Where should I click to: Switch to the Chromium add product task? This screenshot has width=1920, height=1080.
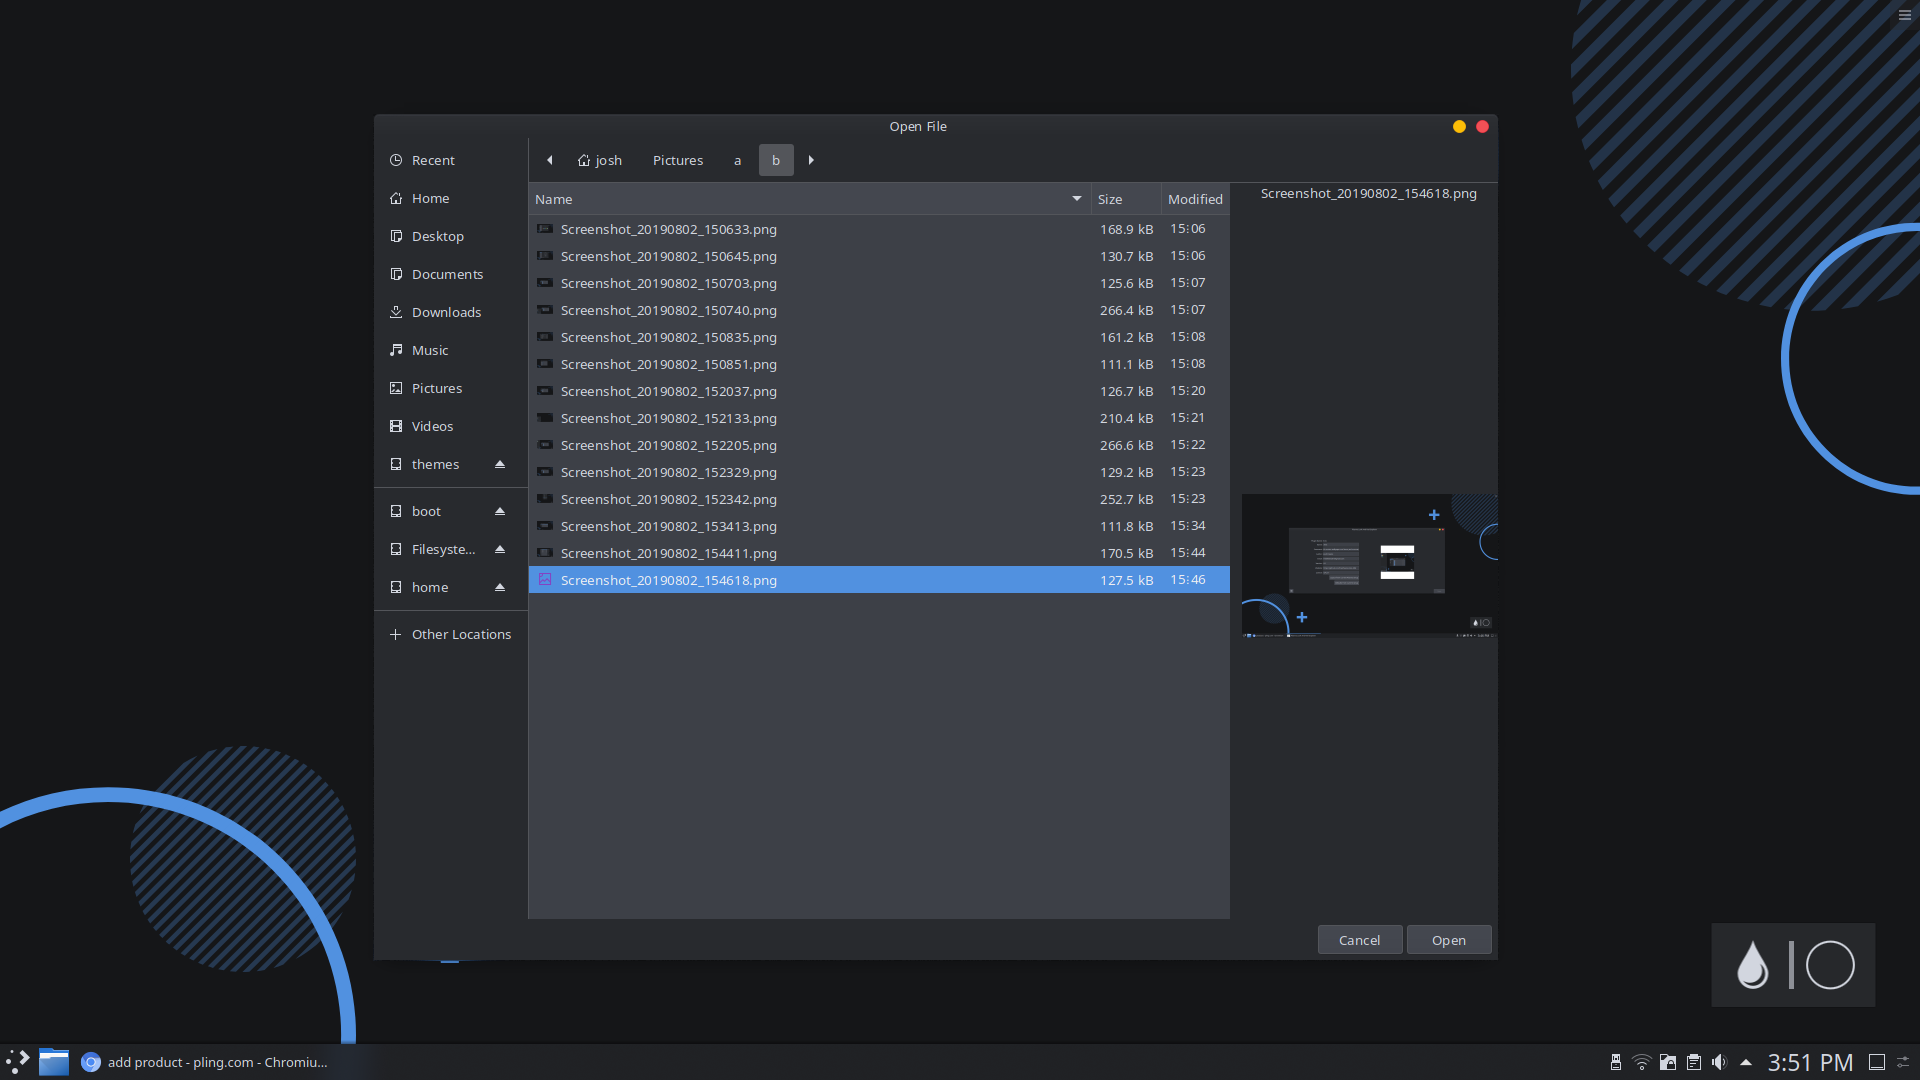point(204,1062)
